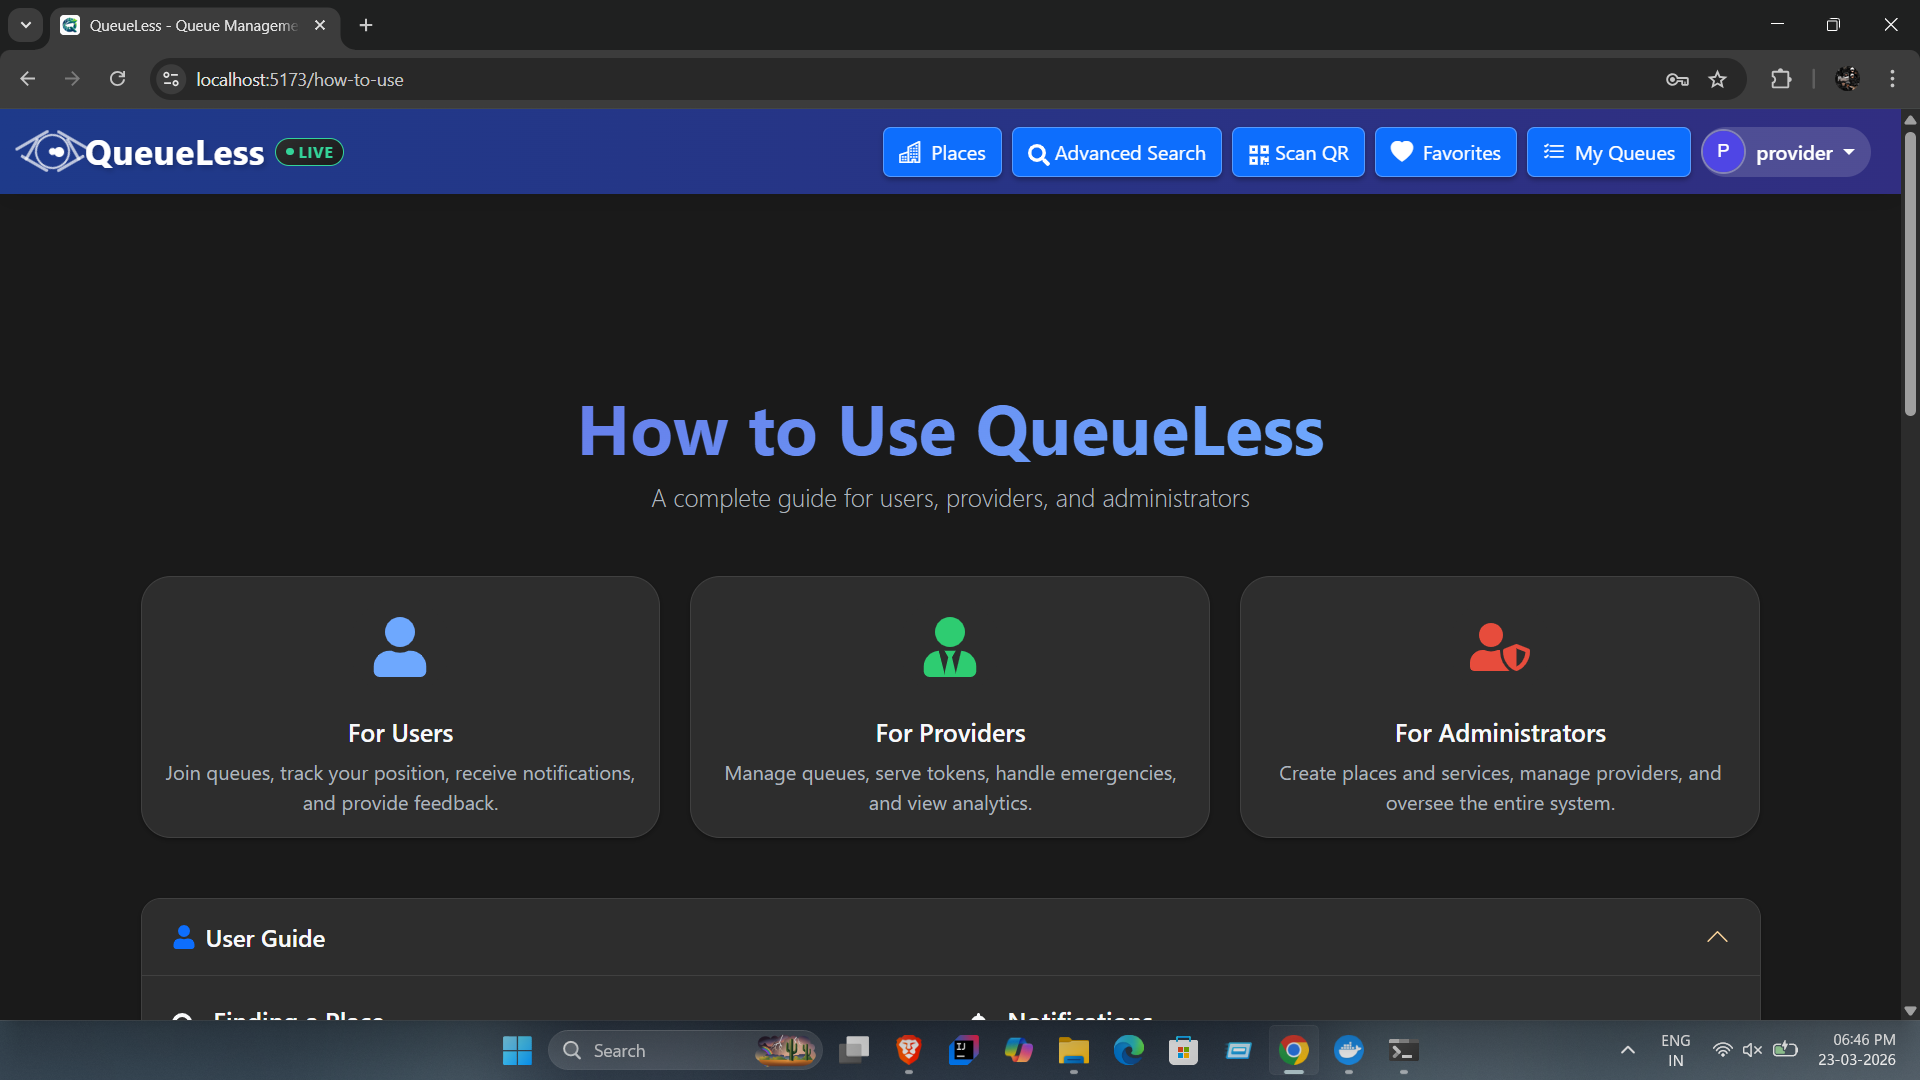
Task: Click the taskbar Search box
Action: 685,1050
